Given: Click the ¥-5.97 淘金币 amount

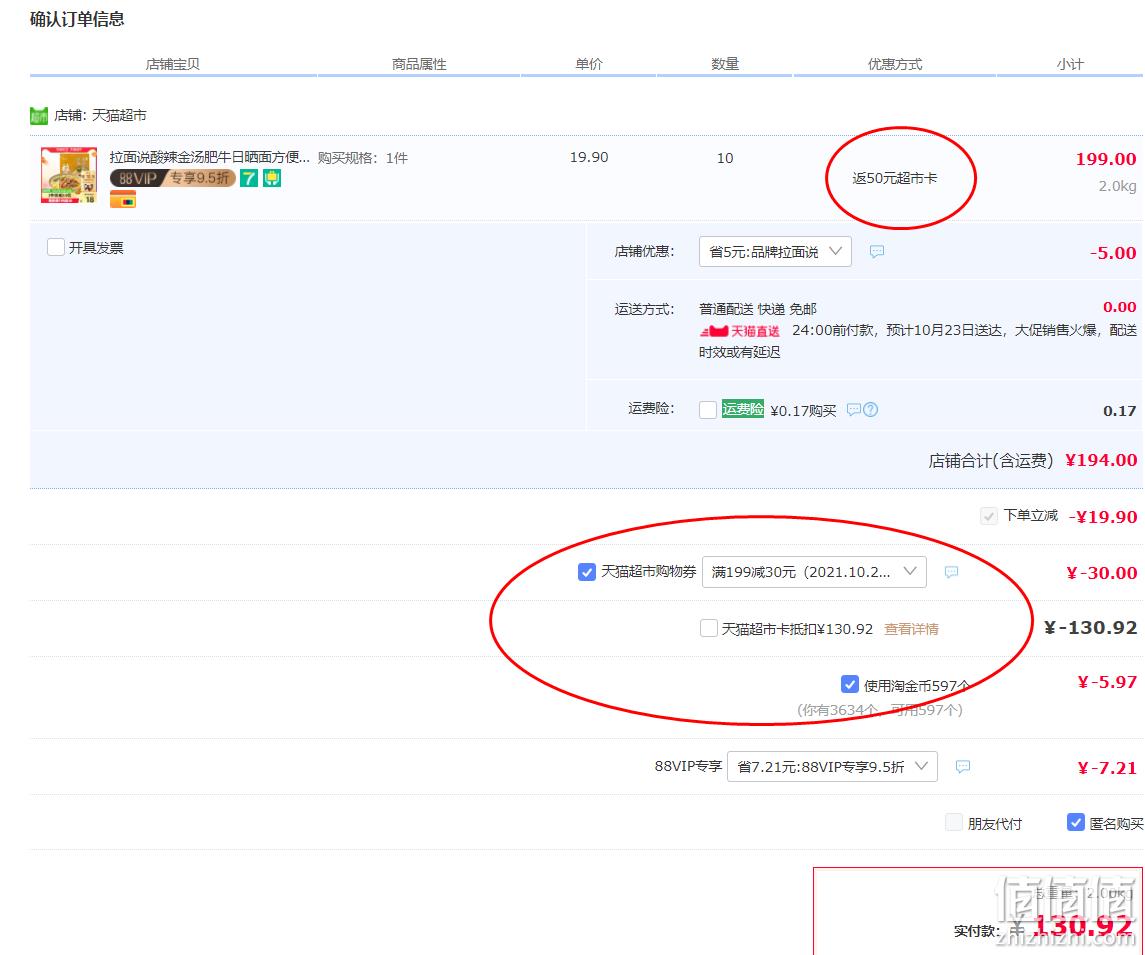Looking at the screenshot, I should [x=1107, y=682].
